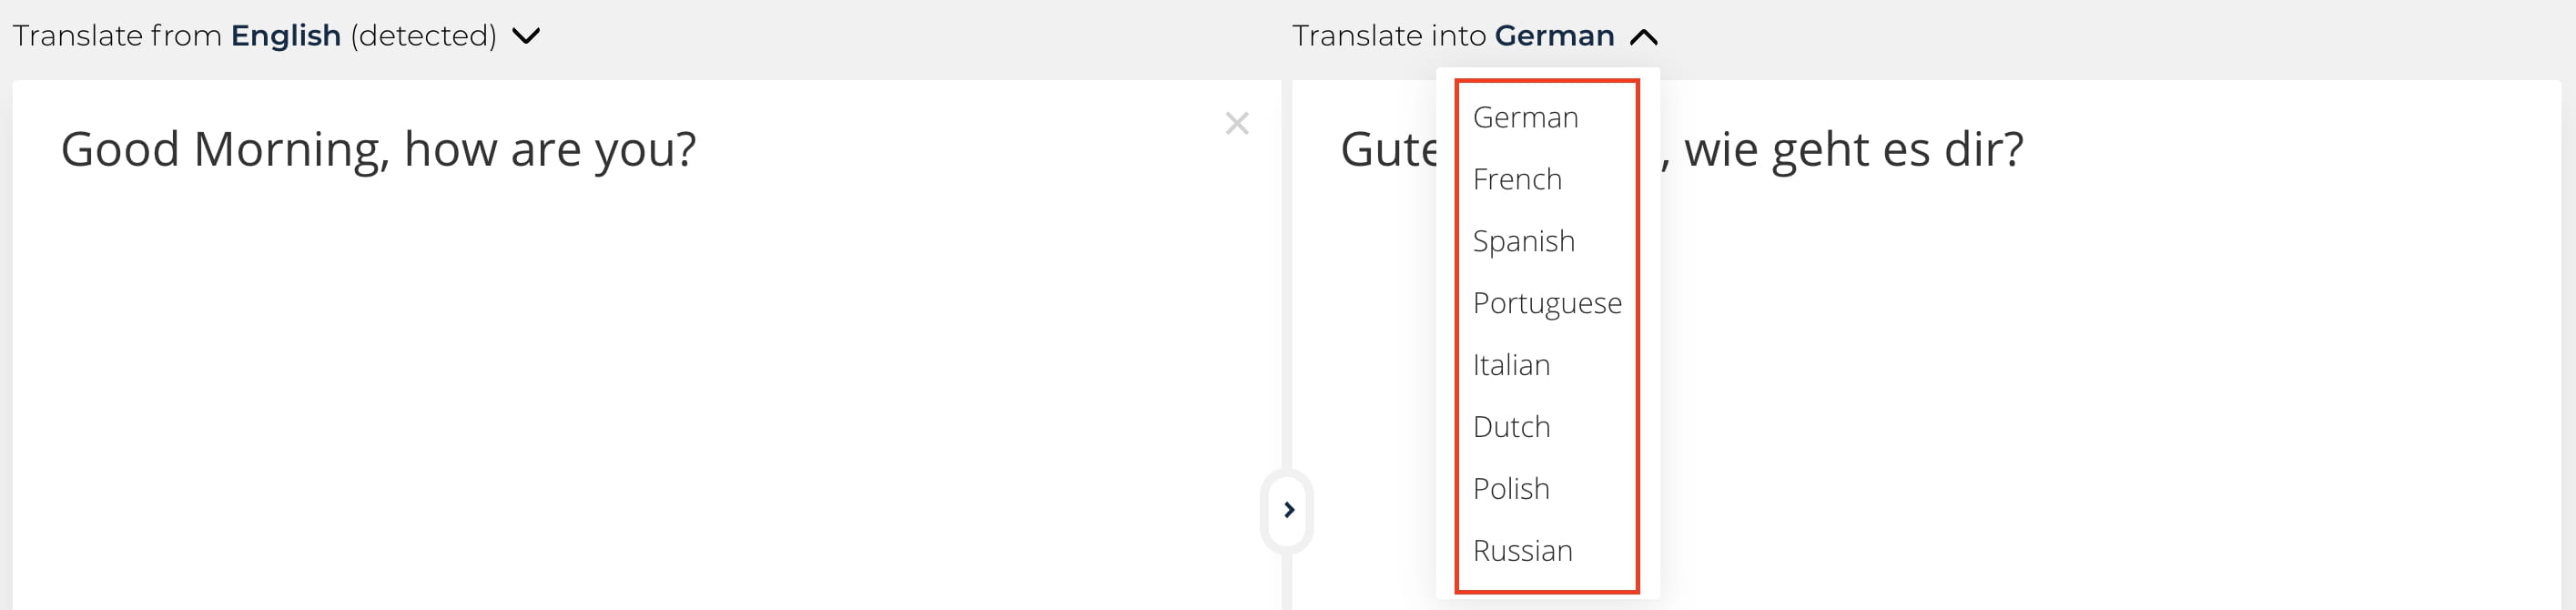Pick Russian from the language list

coord(1522,552)
